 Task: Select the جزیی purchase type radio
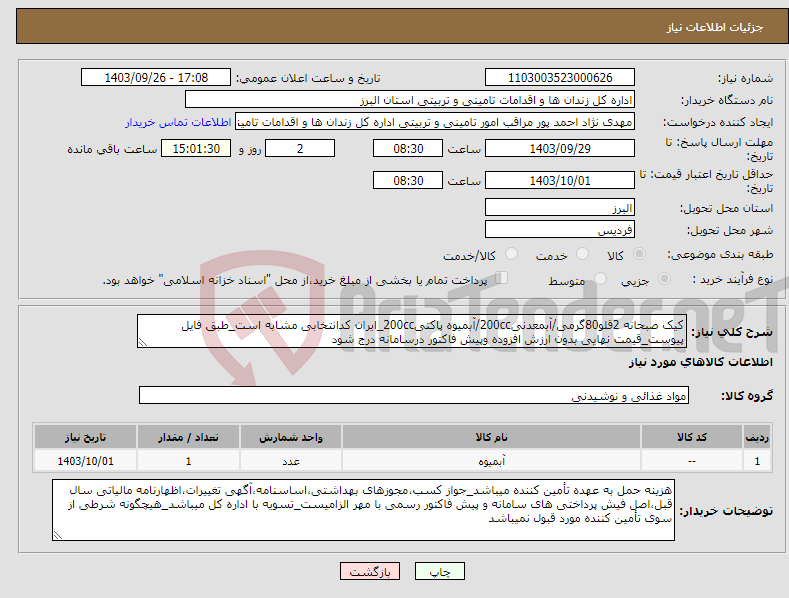point(664,278)
